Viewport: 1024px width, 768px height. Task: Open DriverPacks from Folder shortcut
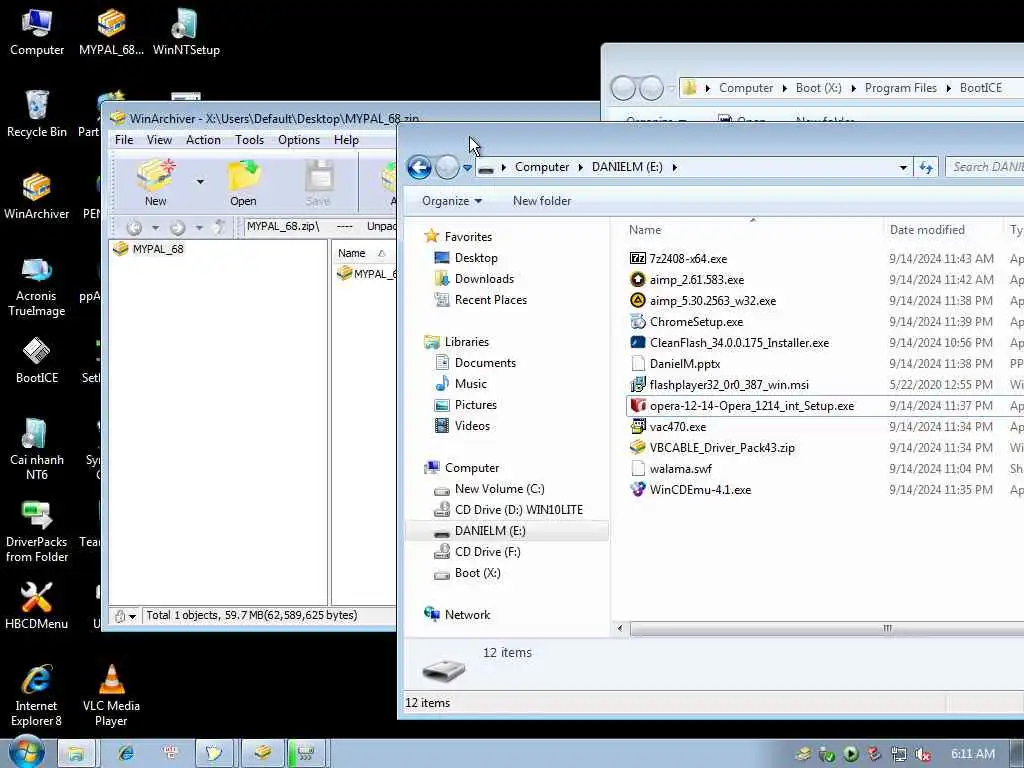37,532
